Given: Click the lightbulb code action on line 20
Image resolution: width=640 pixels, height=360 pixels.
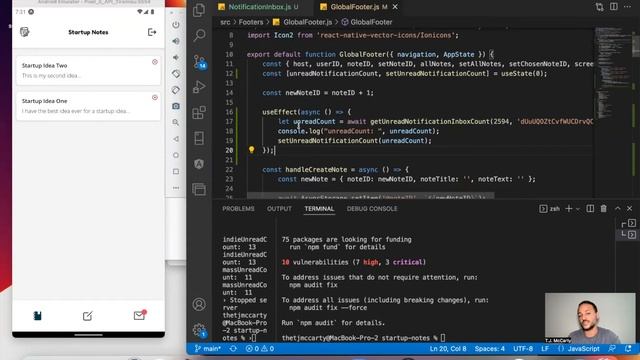Looking at the screenshot, I should coord(251,150).
